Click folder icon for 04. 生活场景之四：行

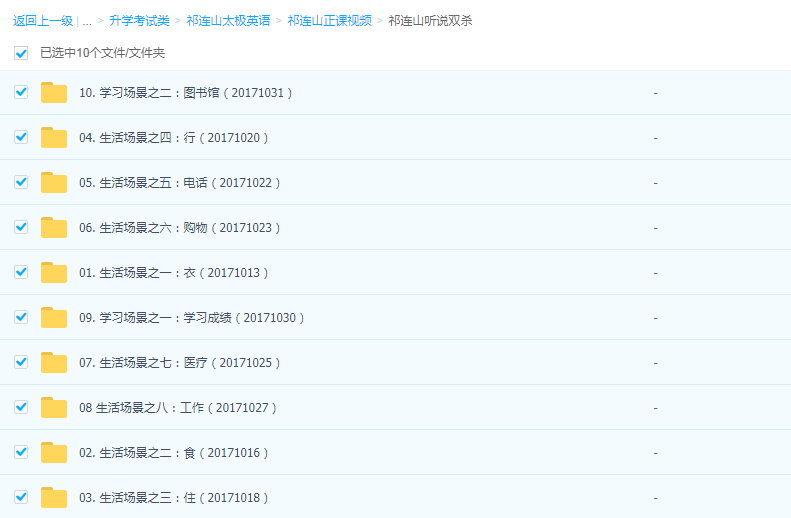pos(54,138)
